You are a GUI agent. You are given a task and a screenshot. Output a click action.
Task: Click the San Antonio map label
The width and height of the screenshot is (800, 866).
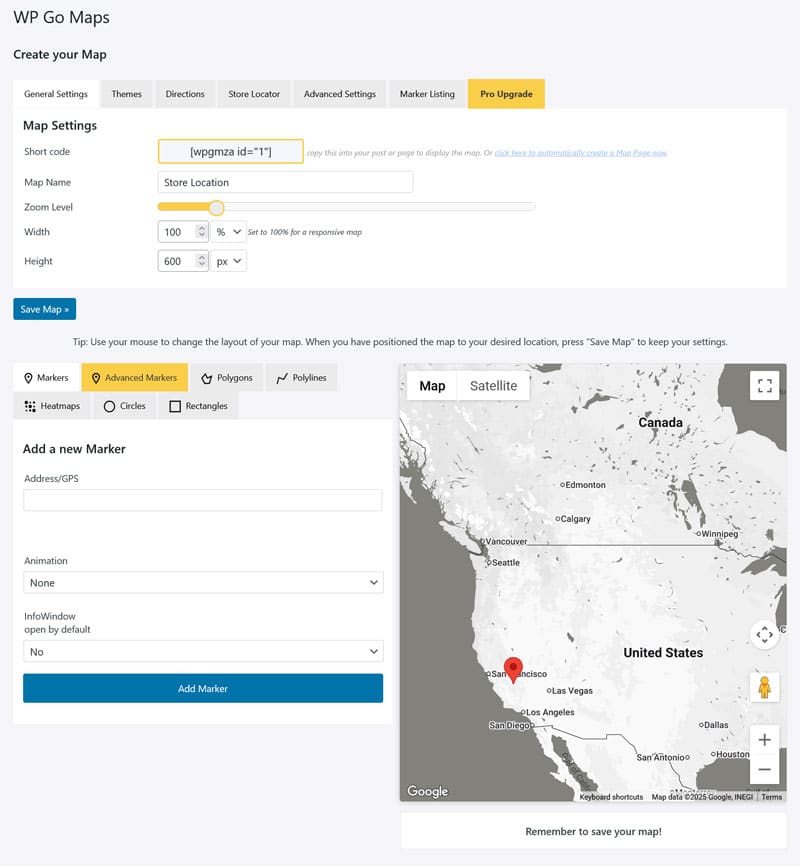point(661,758)
